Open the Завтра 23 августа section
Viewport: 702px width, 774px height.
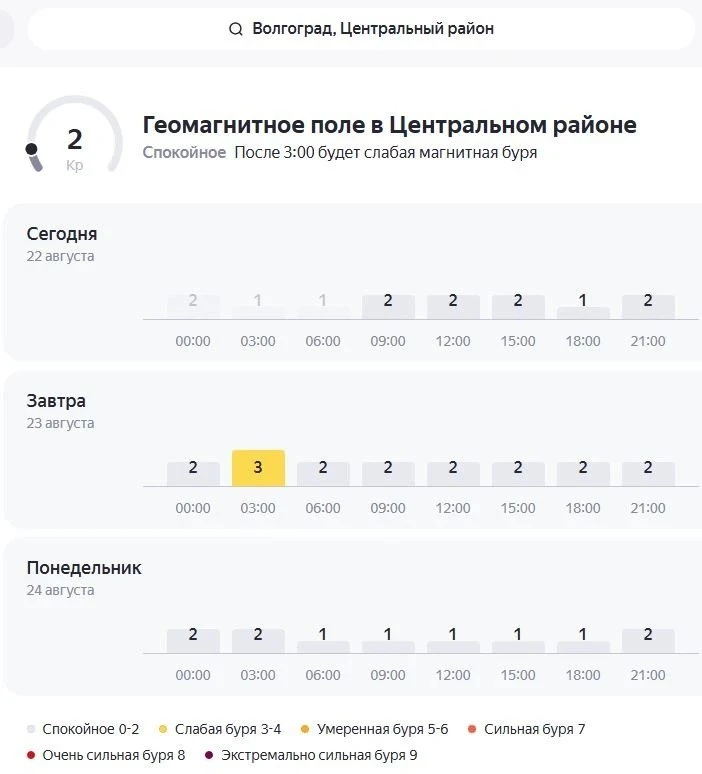(60, 411)
